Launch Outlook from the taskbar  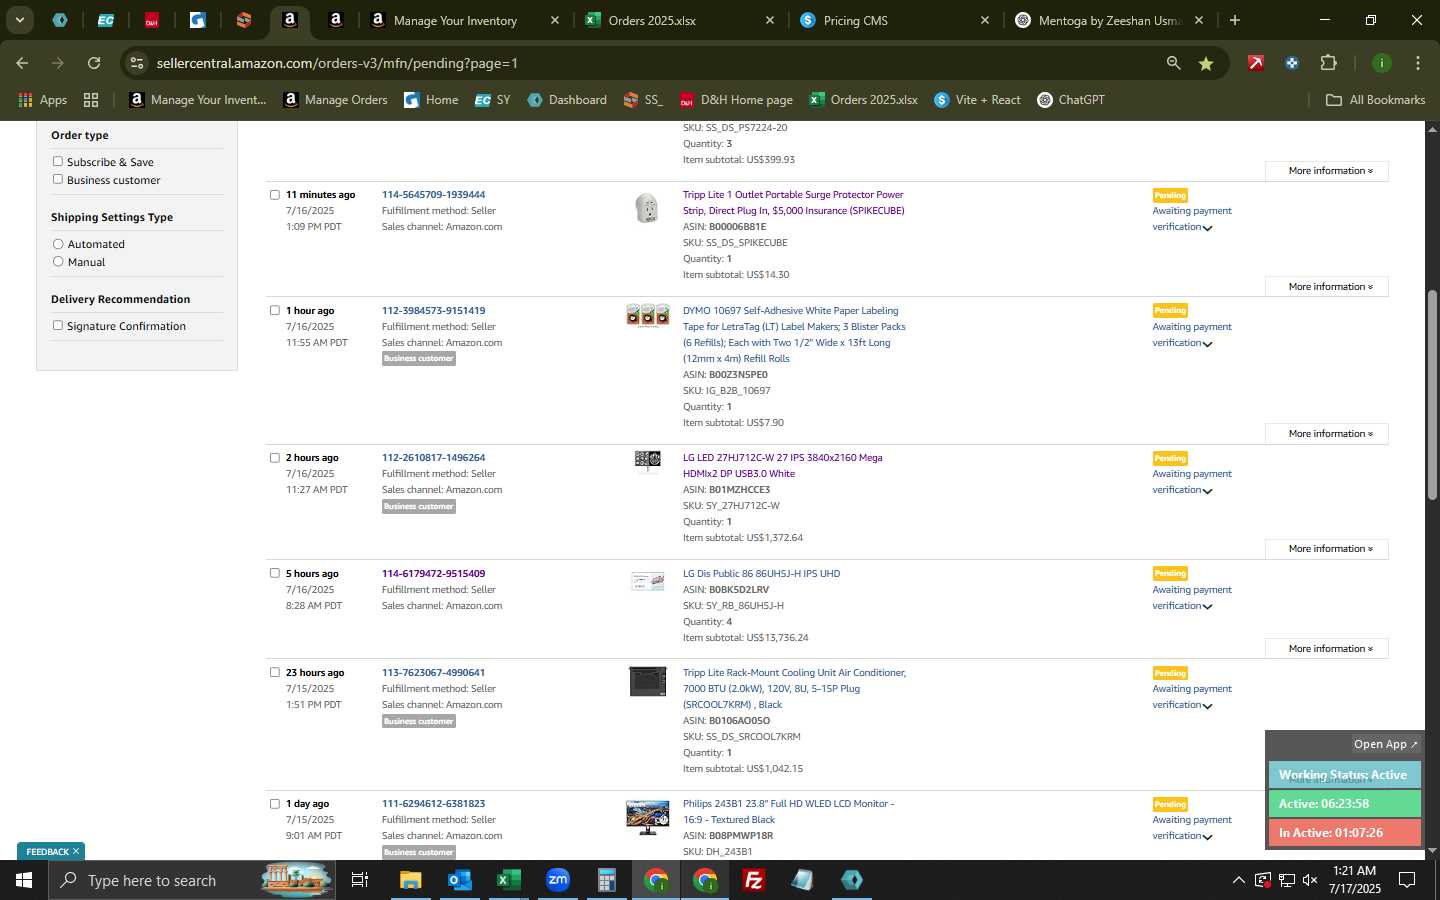coord(459,880)
